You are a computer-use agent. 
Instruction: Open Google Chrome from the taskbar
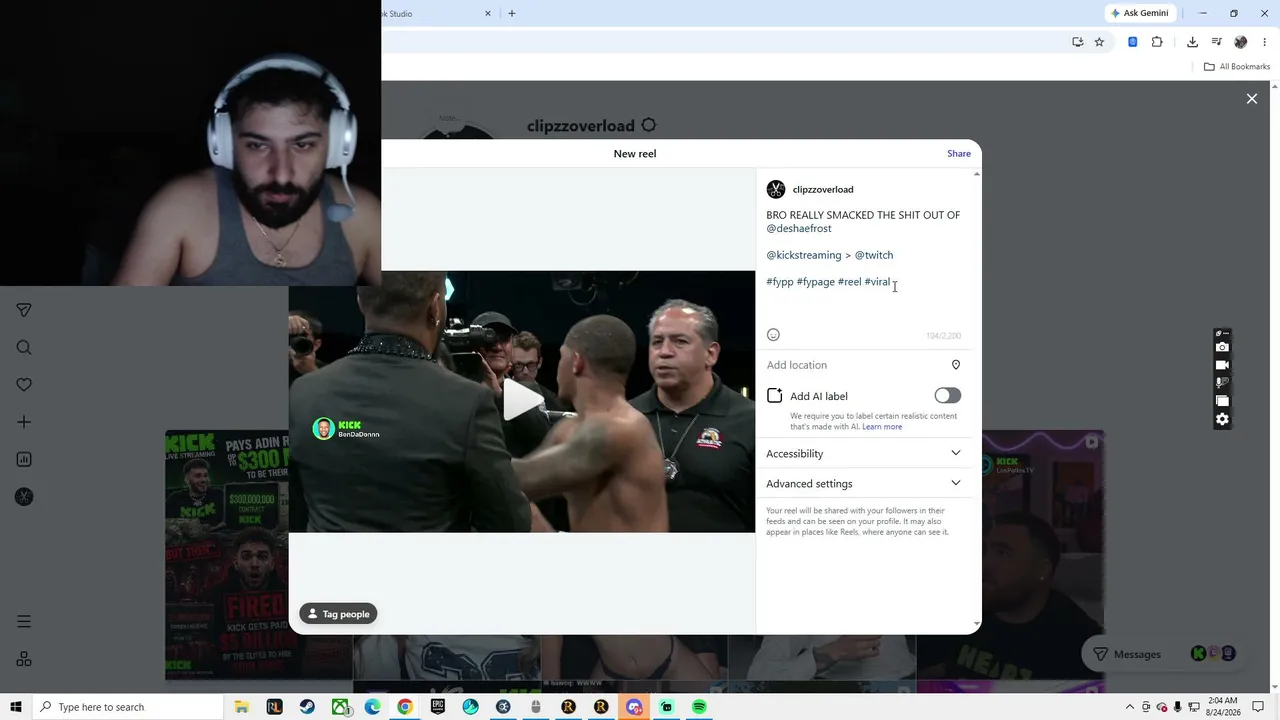coord(405,707)
